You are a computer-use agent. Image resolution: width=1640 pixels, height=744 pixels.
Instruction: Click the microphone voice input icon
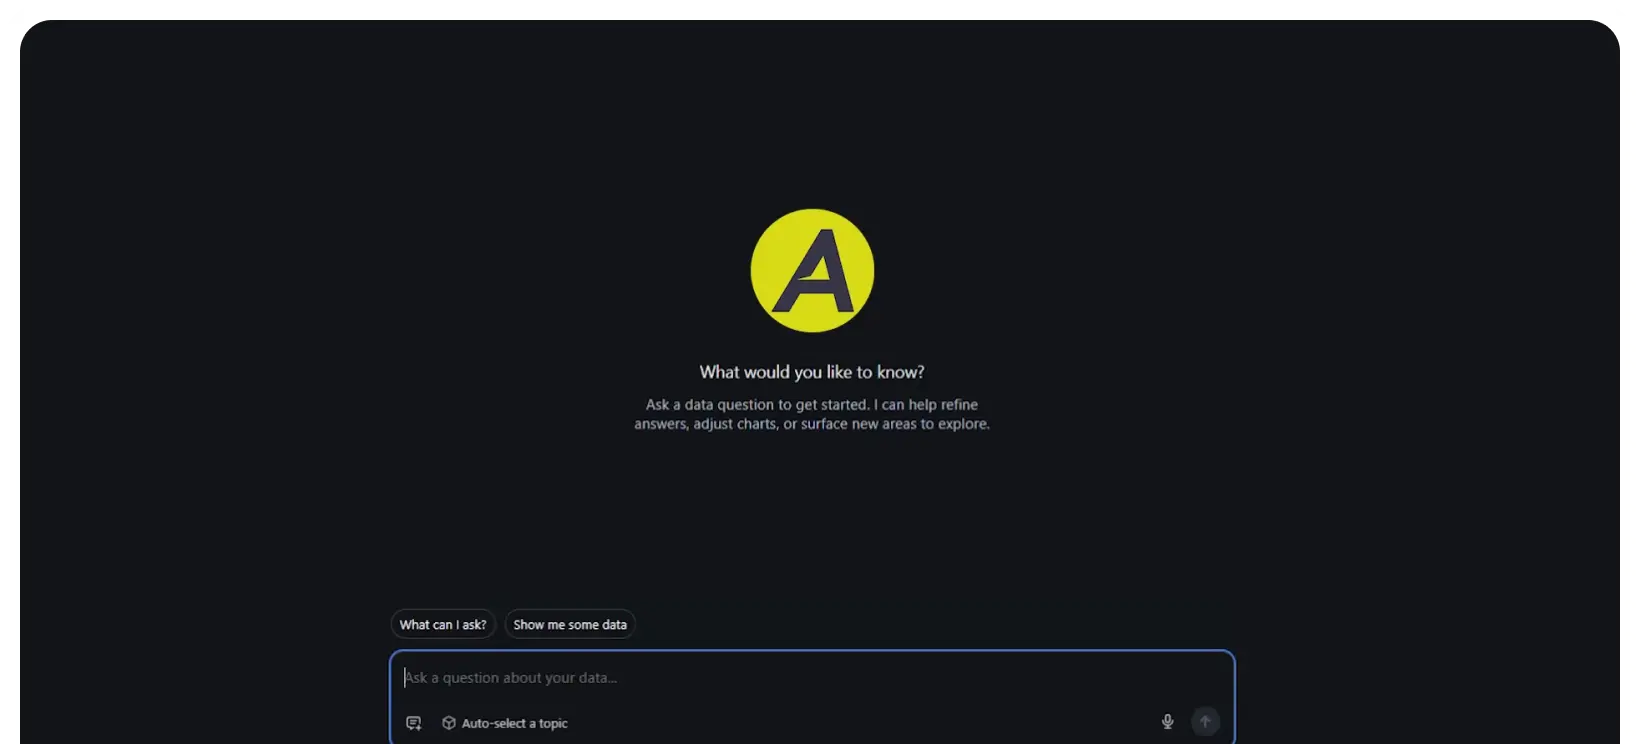[x=1167, y=722]
